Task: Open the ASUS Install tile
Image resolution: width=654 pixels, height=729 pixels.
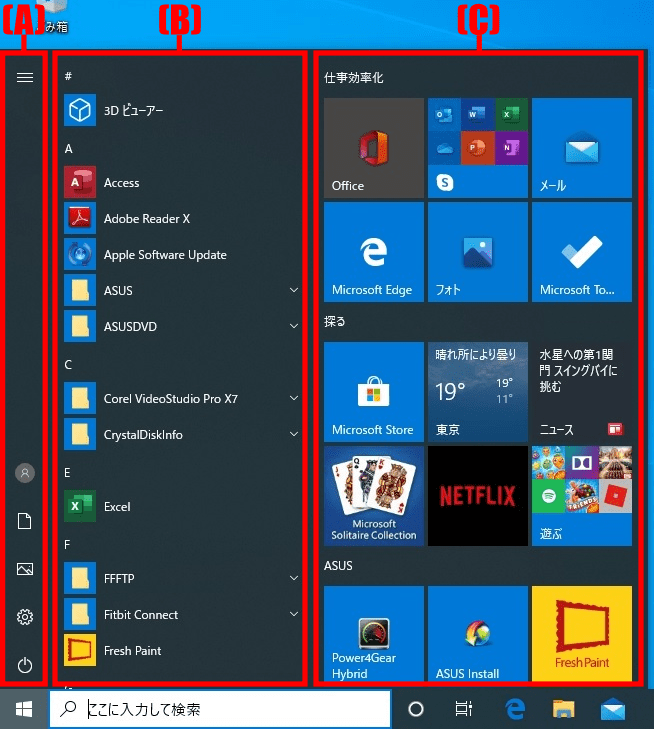Action: point(478,634)
